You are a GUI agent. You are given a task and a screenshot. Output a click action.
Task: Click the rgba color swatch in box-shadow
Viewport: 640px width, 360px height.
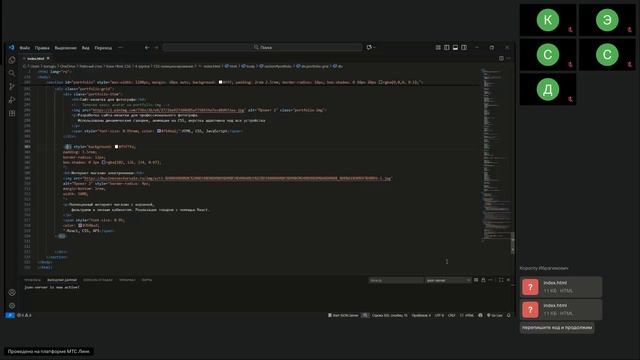click(380, 82)
